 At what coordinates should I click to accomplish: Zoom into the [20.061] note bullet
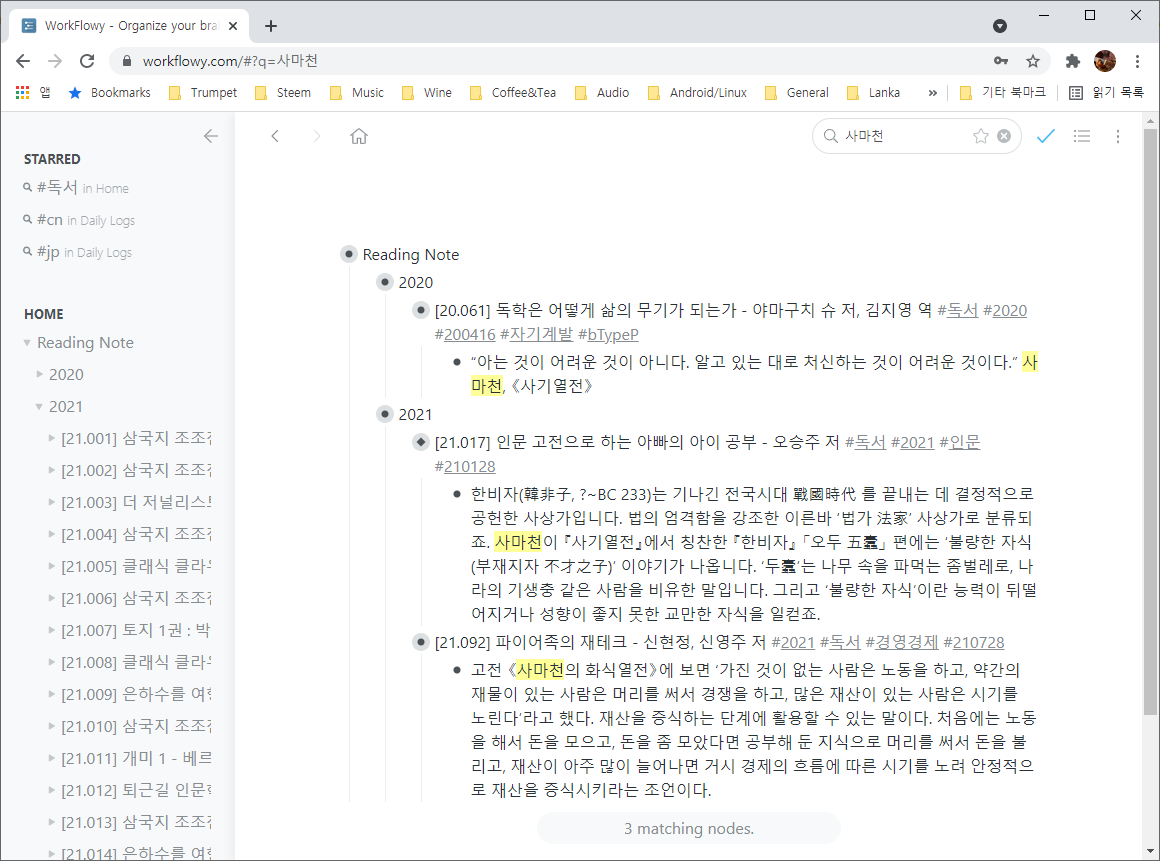421,310
